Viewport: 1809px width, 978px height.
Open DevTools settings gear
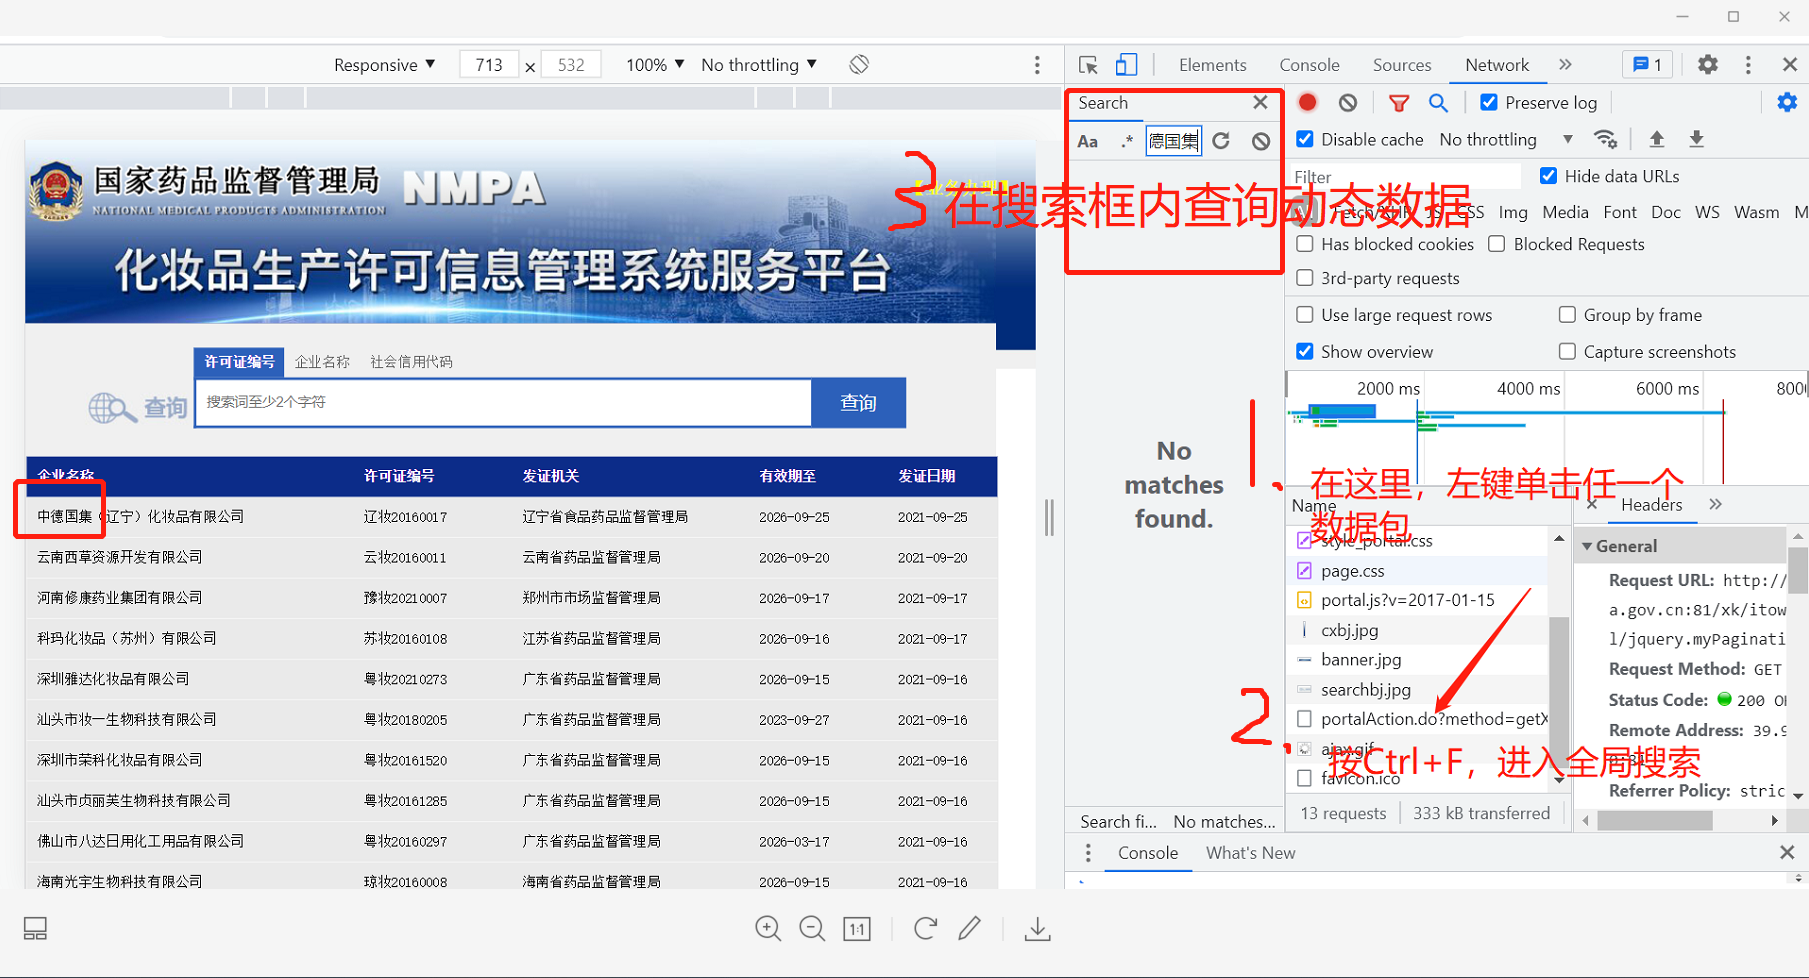click(x=1708, y=65)
